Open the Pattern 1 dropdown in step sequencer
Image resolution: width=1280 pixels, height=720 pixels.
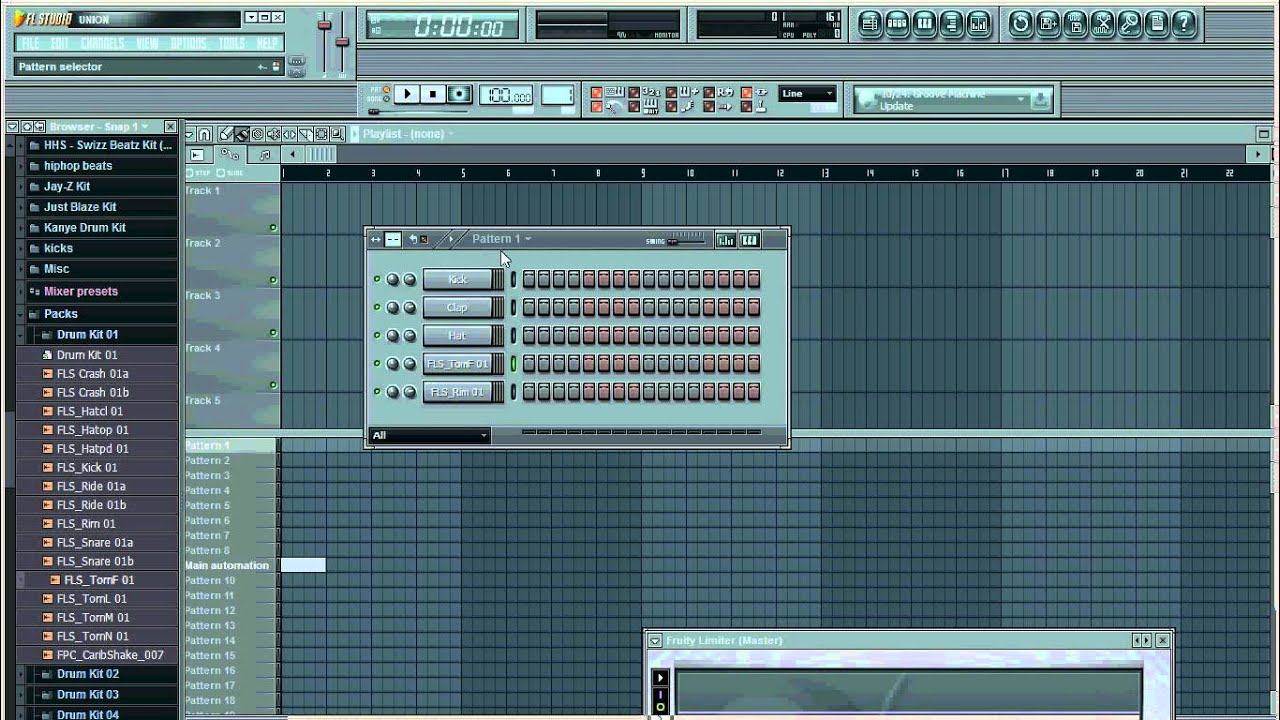(x=501, y=239)
